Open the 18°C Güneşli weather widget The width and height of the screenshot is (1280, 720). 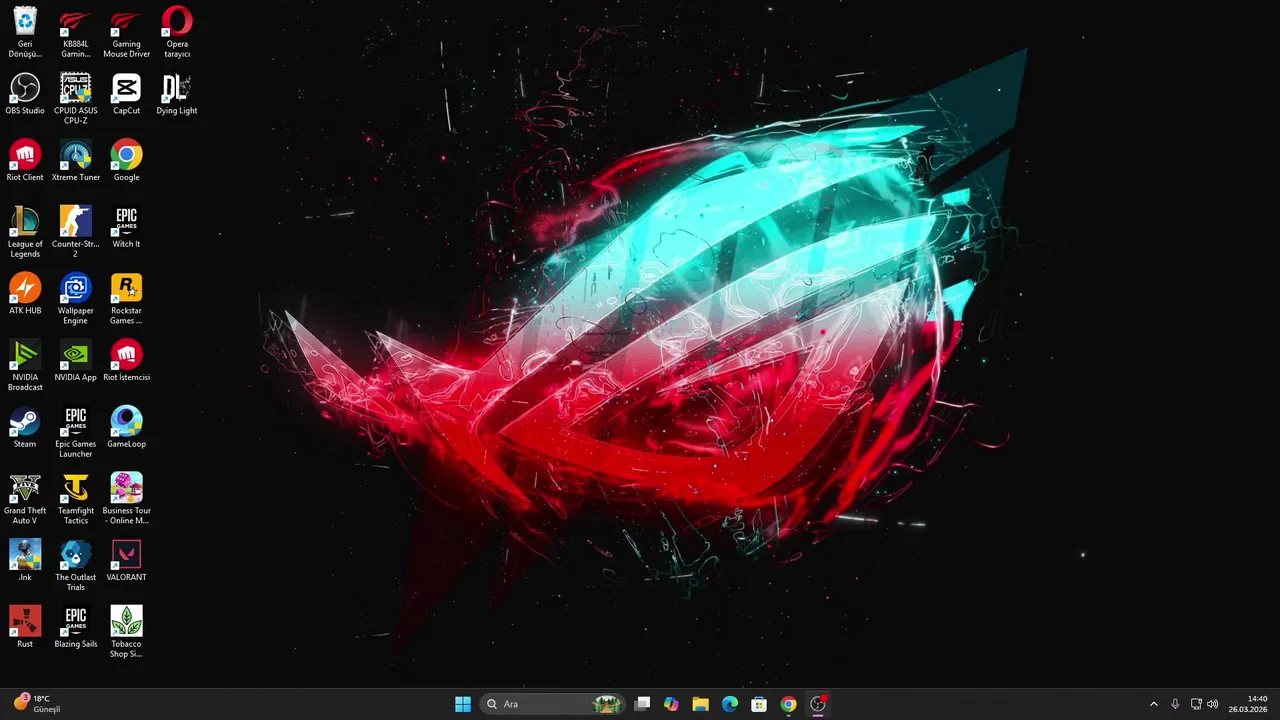click(x=38, y=704)
